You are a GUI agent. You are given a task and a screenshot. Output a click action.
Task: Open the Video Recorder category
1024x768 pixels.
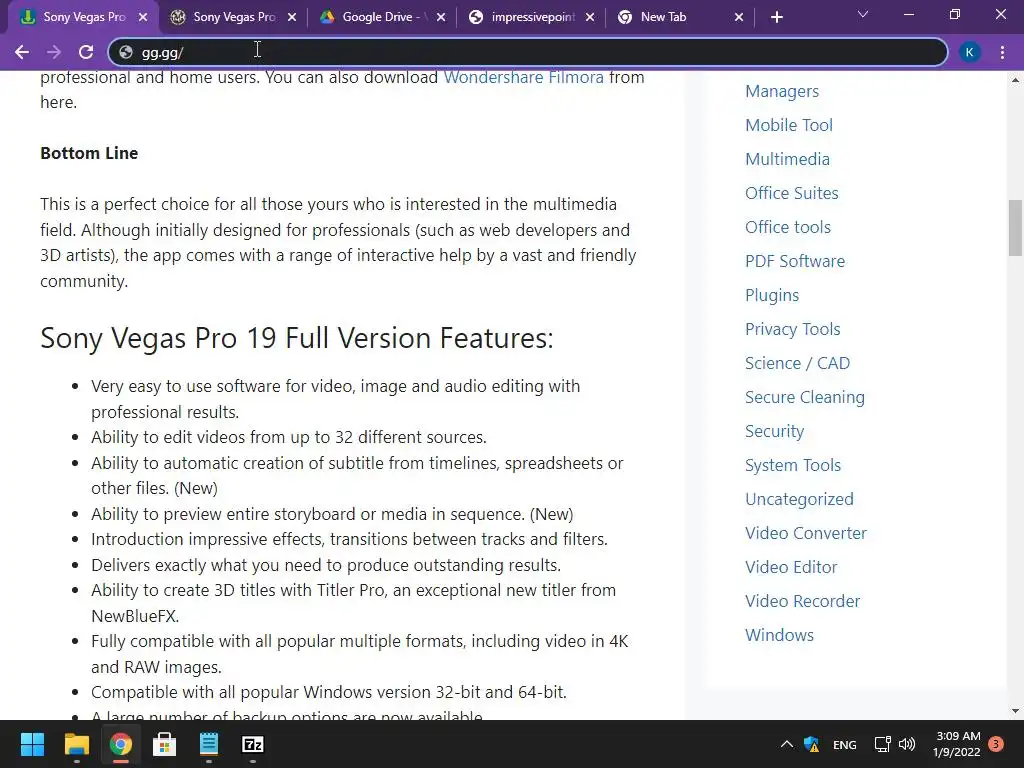[803, 601]
